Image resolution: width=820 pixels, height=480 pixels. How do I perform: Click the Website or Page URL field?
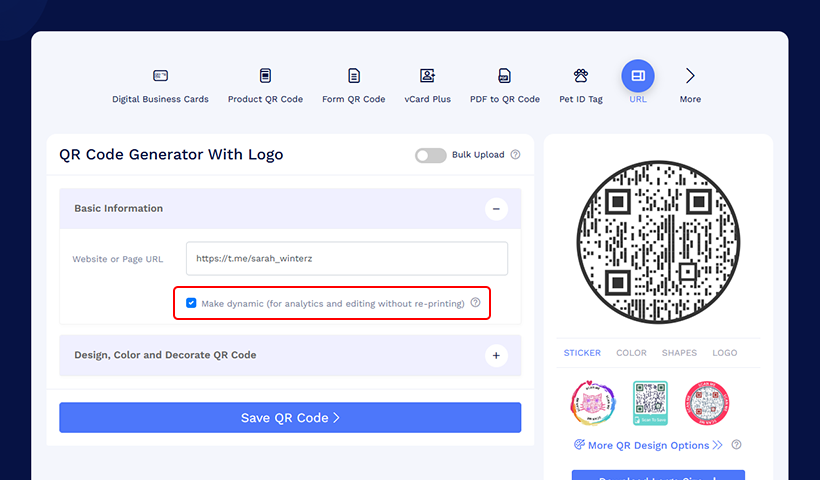347,258
